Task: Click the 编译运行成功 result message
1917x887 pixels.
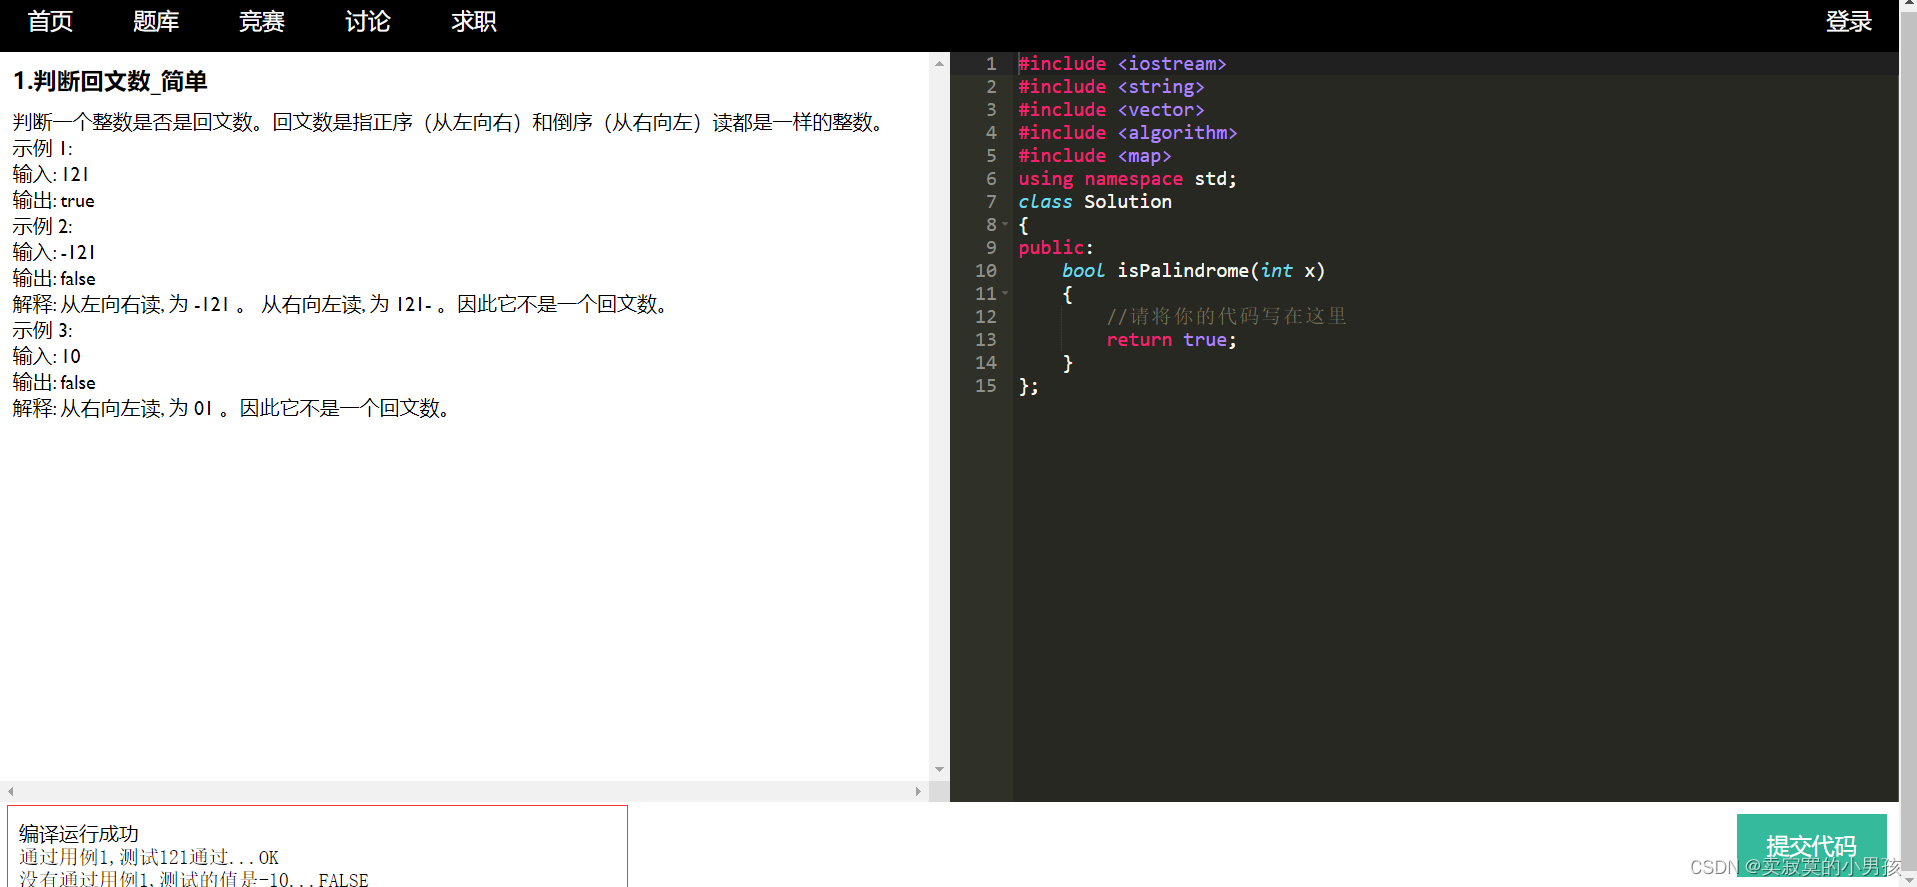Action: click(78, 833)
